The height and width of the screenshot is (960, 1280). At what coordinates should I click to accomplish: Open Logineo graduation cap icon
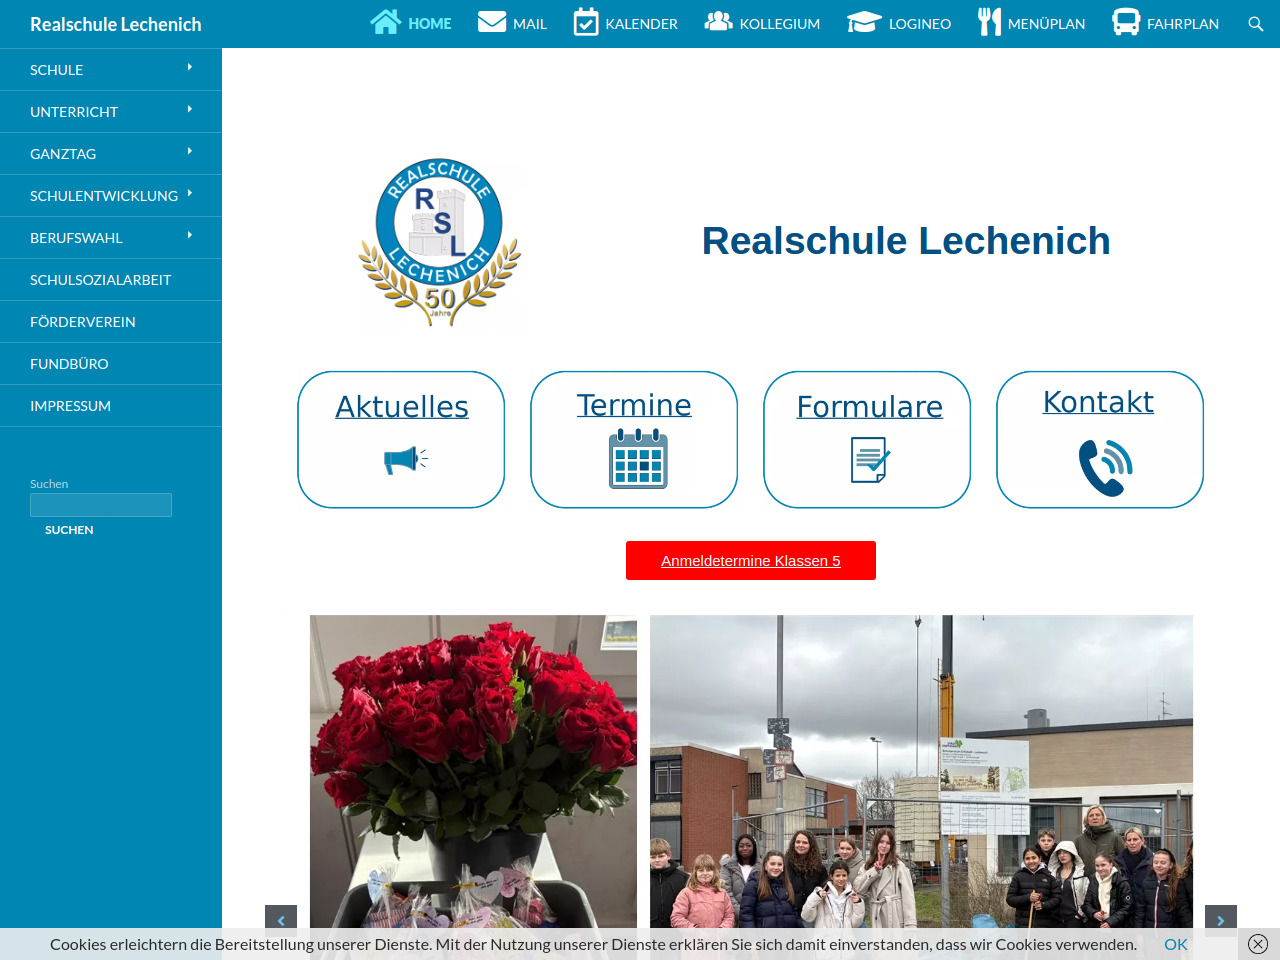(864, 22)
